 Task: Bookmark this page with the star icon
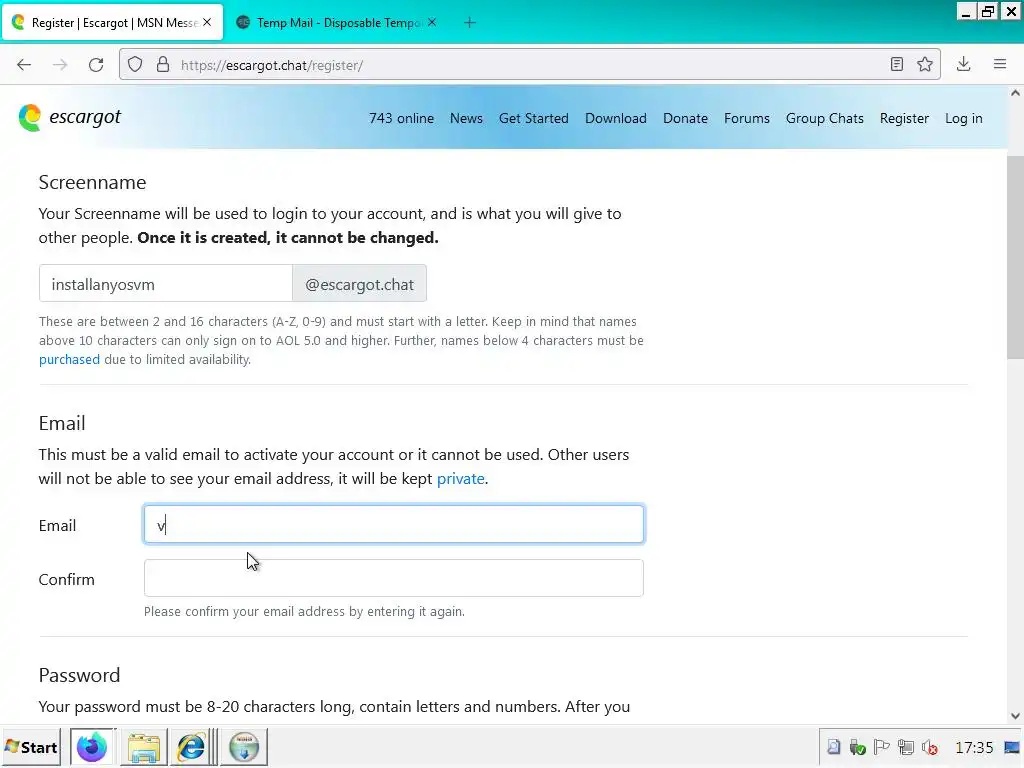tap(925, 64)
